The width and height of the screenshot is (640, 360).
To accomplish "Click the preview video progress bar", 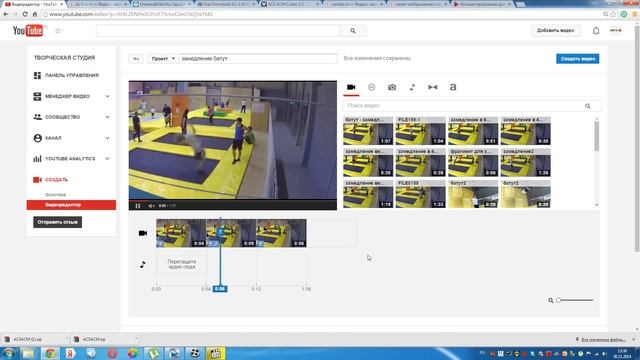I will 233,201.
